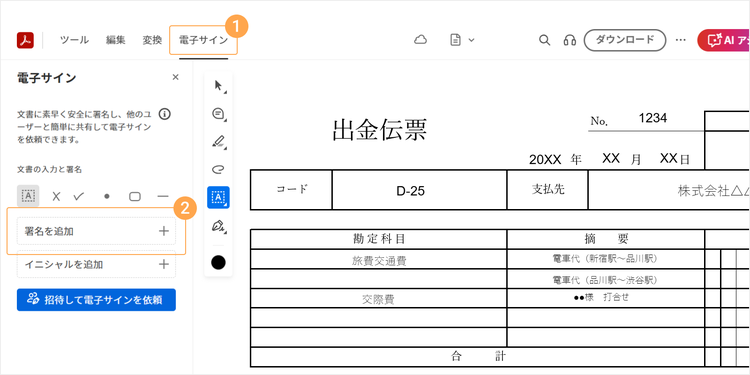Click the 合計 row label
The height and width of the screenshot is (375, 750).
point(477,357)
